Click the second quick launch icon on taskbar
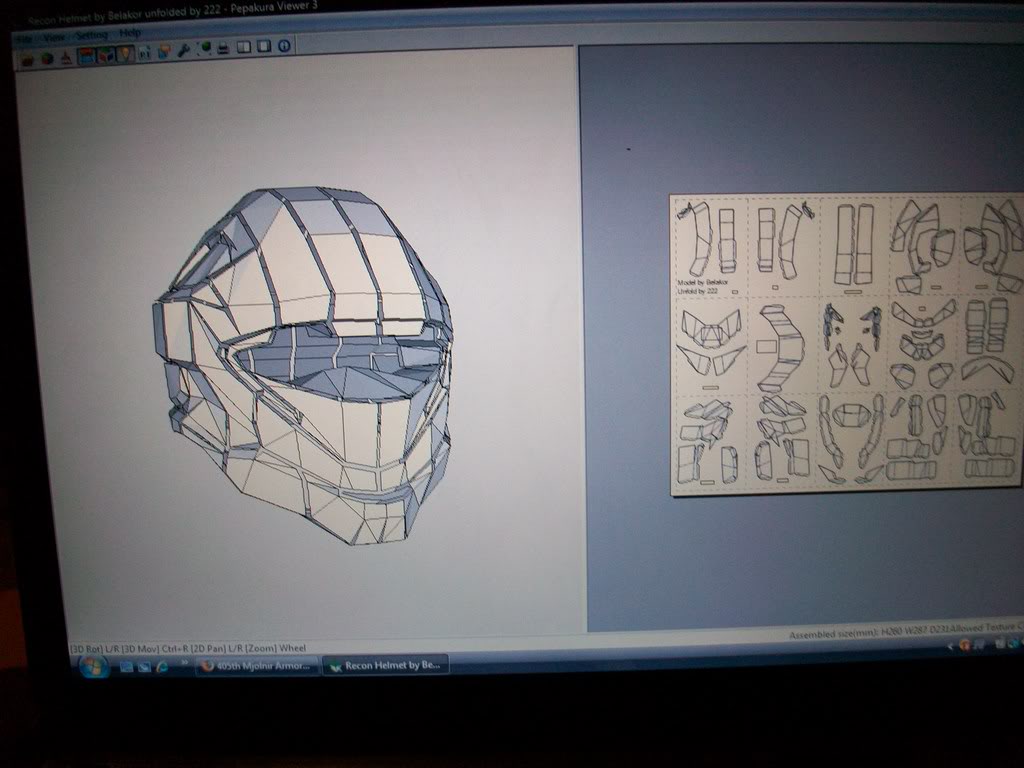This screenshot has width=1024, height=768. (144, 667)
